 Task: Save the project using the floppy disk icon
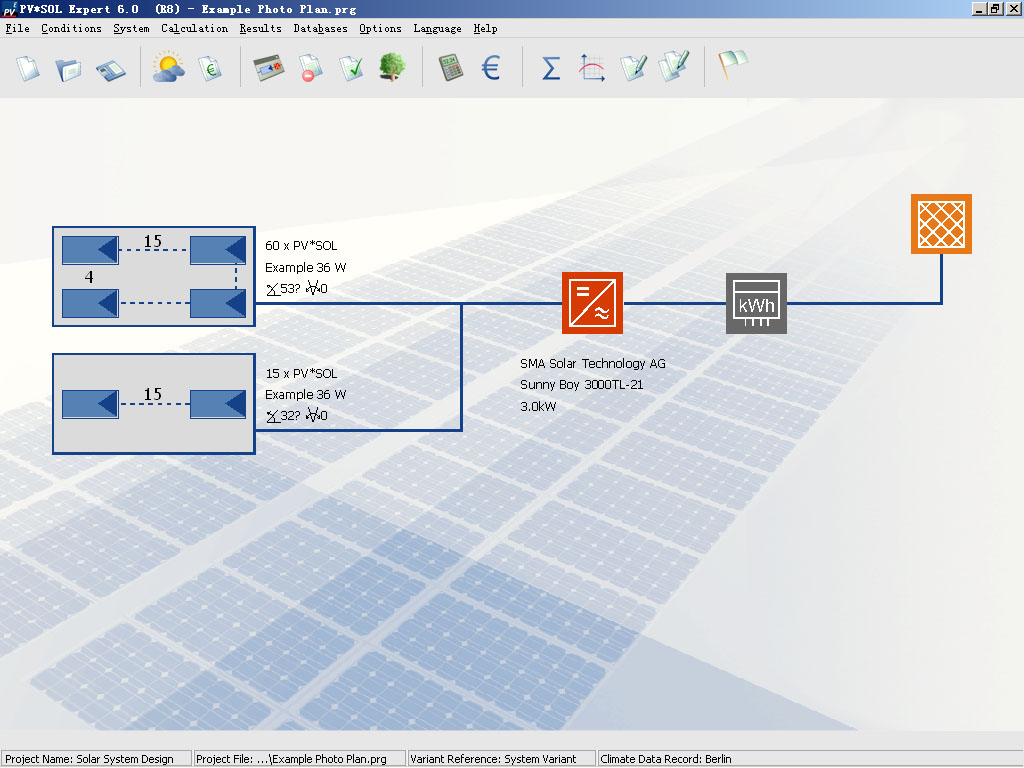[x=110, y=70]
